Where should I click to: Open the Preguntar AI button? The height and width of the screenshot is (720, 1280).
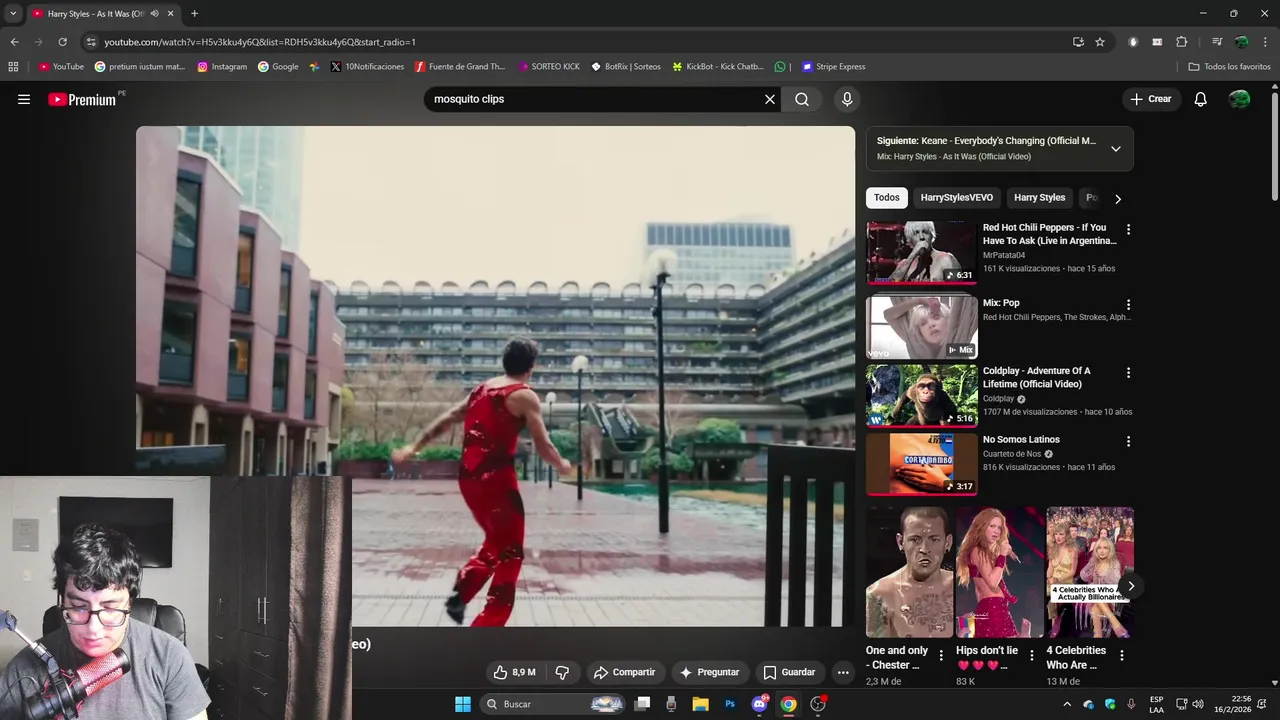[709, 672]
